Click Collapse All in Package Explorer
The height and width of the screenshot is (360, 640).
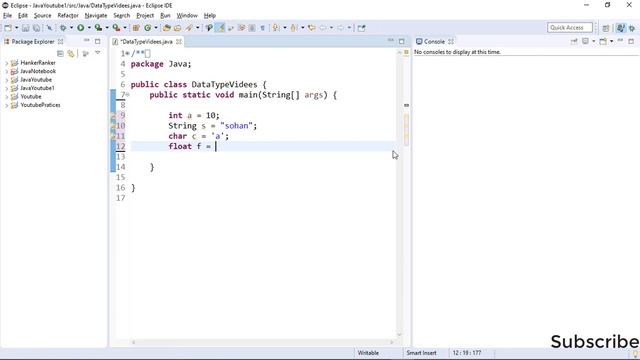coord(60,53)
